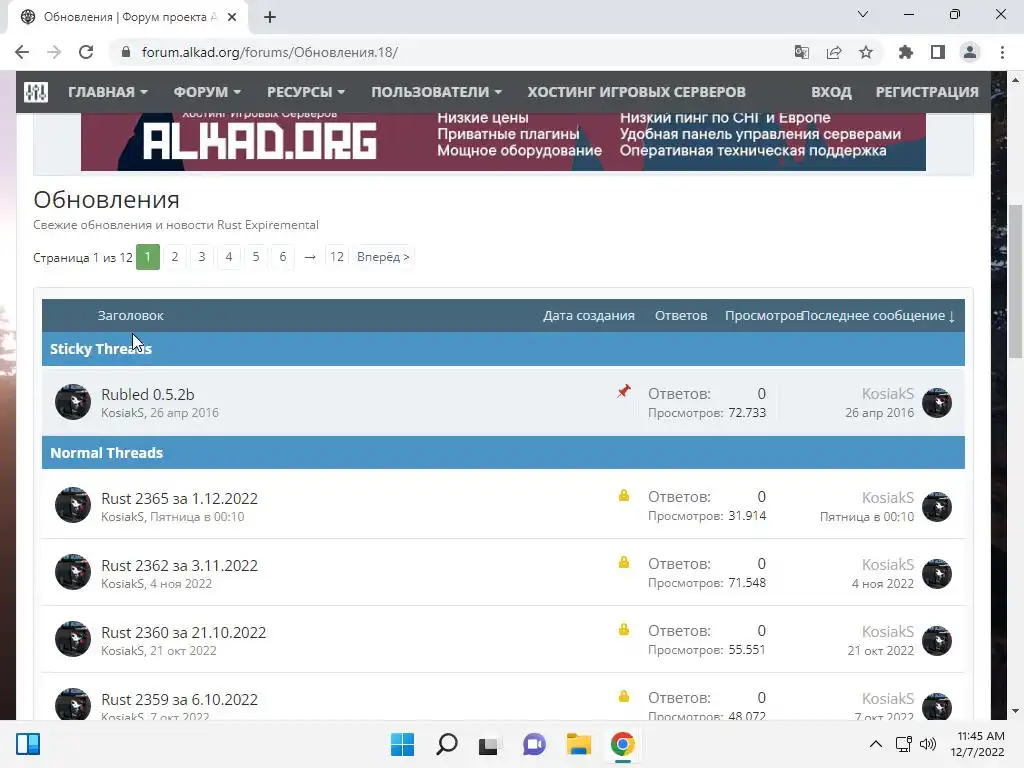Close the Обновления browser tab
The image size is (1024, 768).
point(232,17)
